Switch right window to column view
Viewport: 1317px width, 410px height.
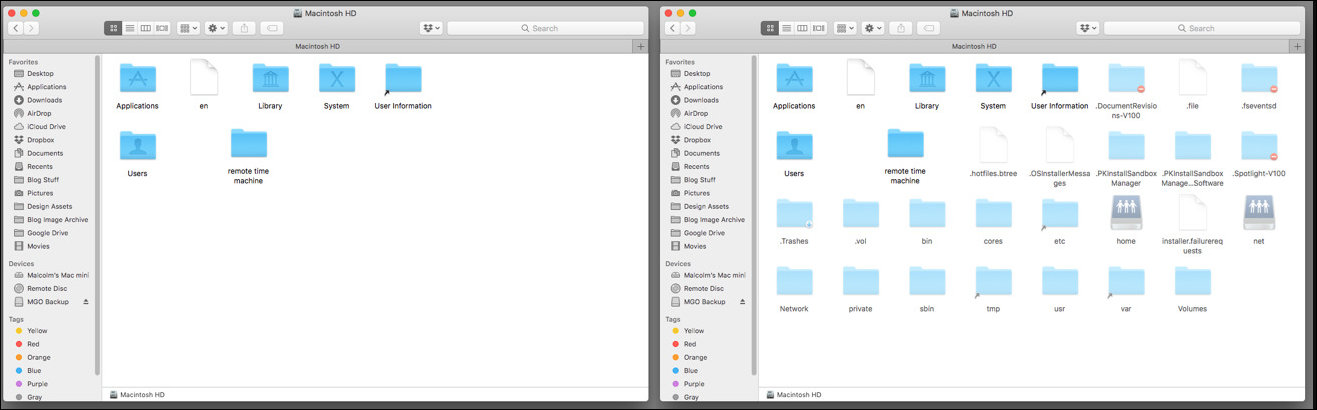click(802, 28)
